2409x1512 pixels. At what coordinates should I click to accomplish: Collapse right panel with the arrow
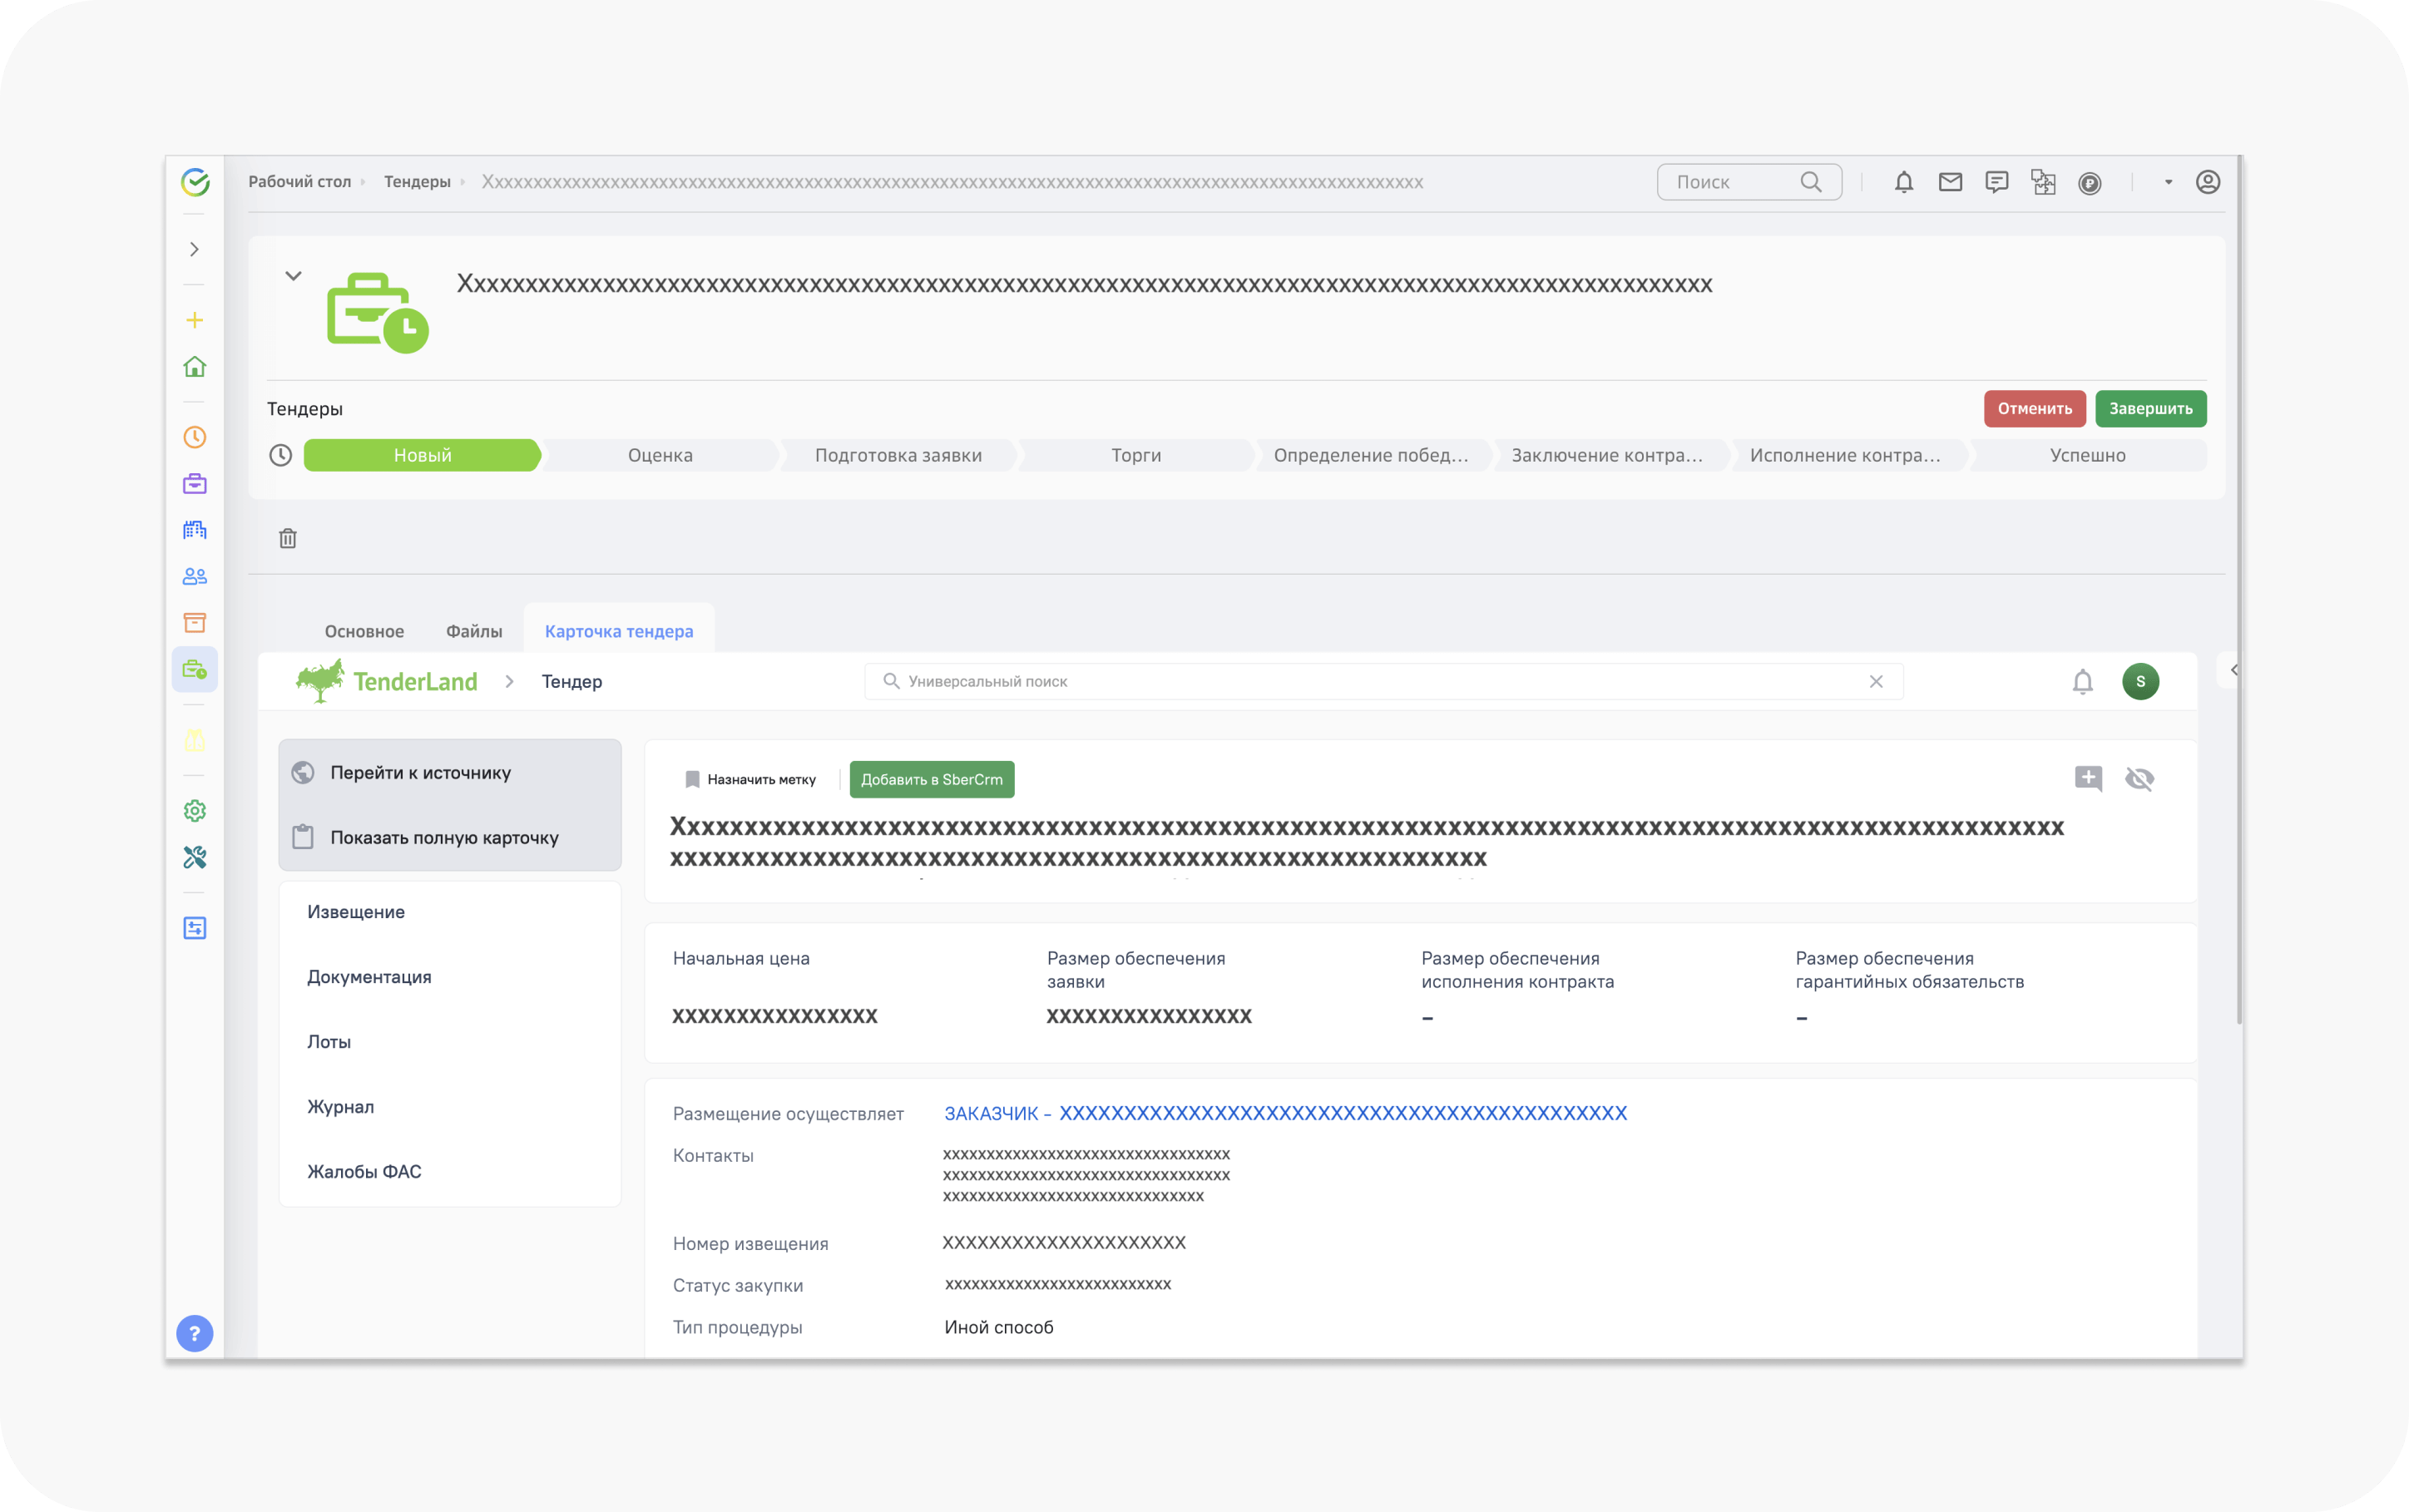pos(2232,670)
